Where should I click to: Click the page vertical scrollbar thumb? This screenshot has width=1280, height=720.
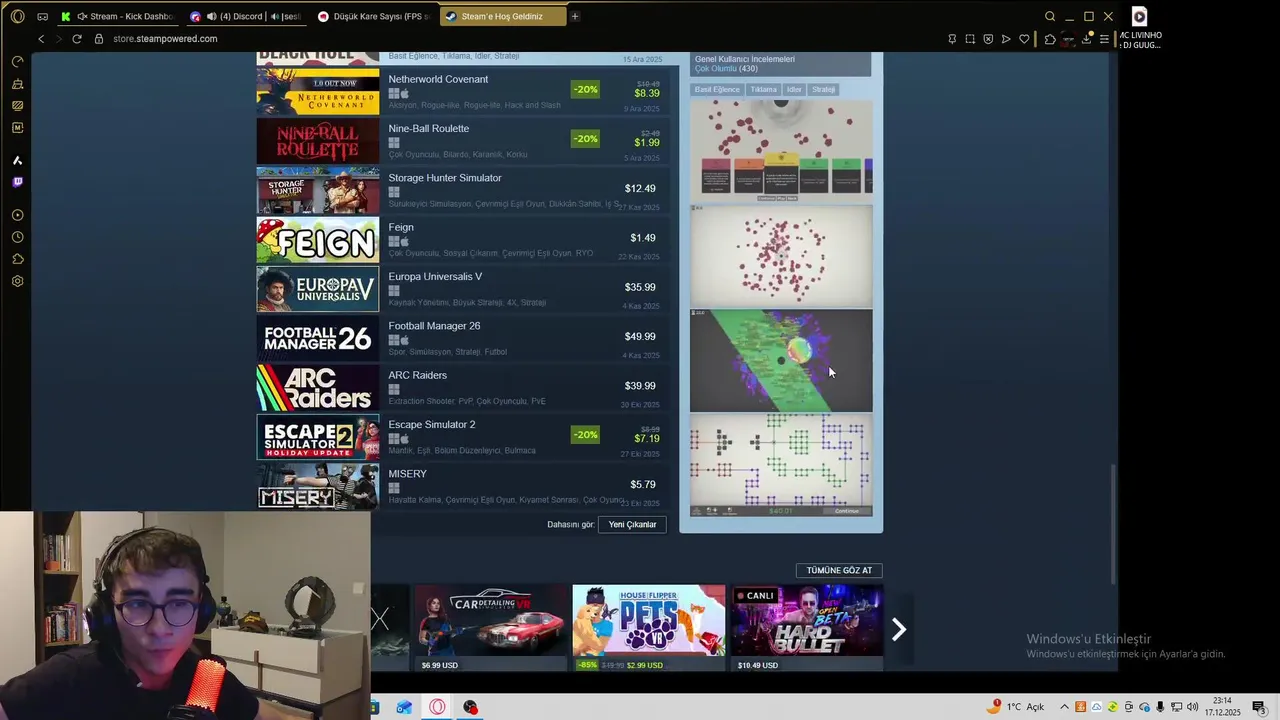[x=1114, y=525]
